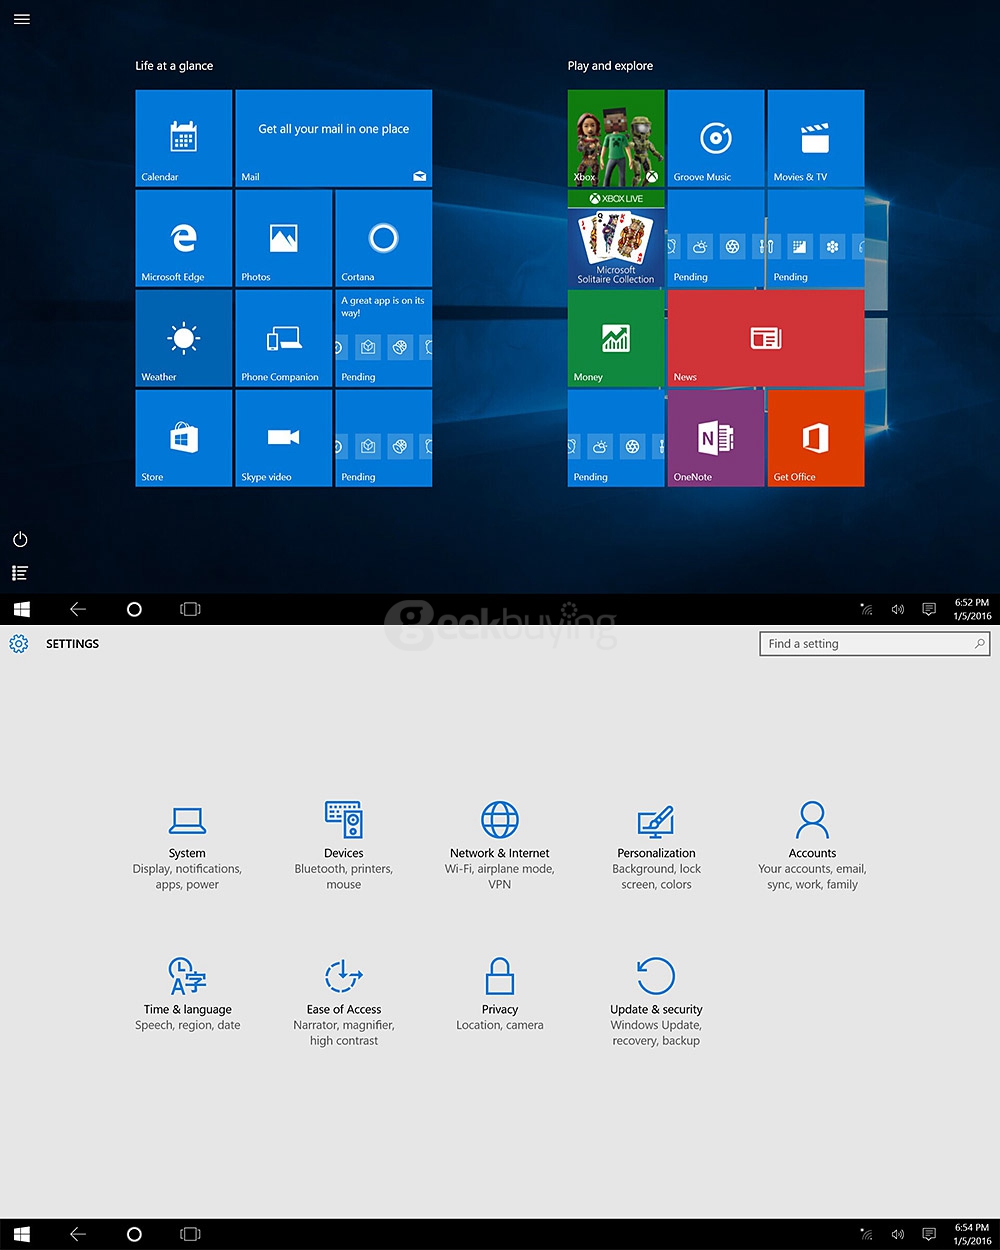Click the 6:54 PM clock
The width and height of the screenshot is (1000, 1250).
point(972,1234)
